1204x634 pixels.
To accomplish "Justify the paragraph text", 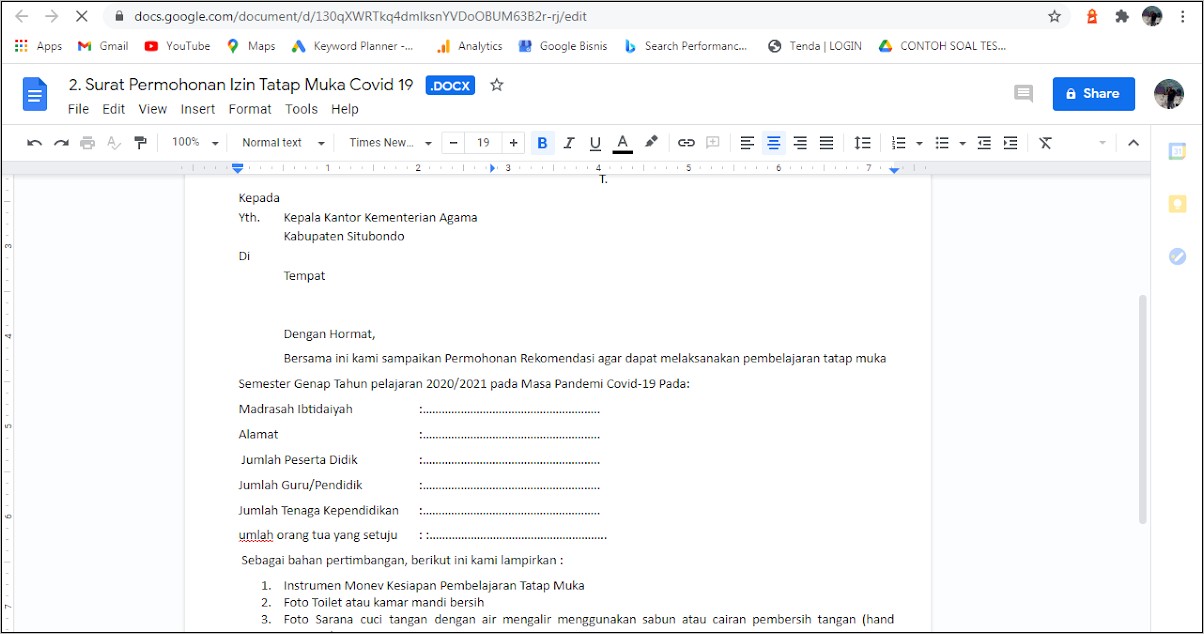I will click(826, 143).
